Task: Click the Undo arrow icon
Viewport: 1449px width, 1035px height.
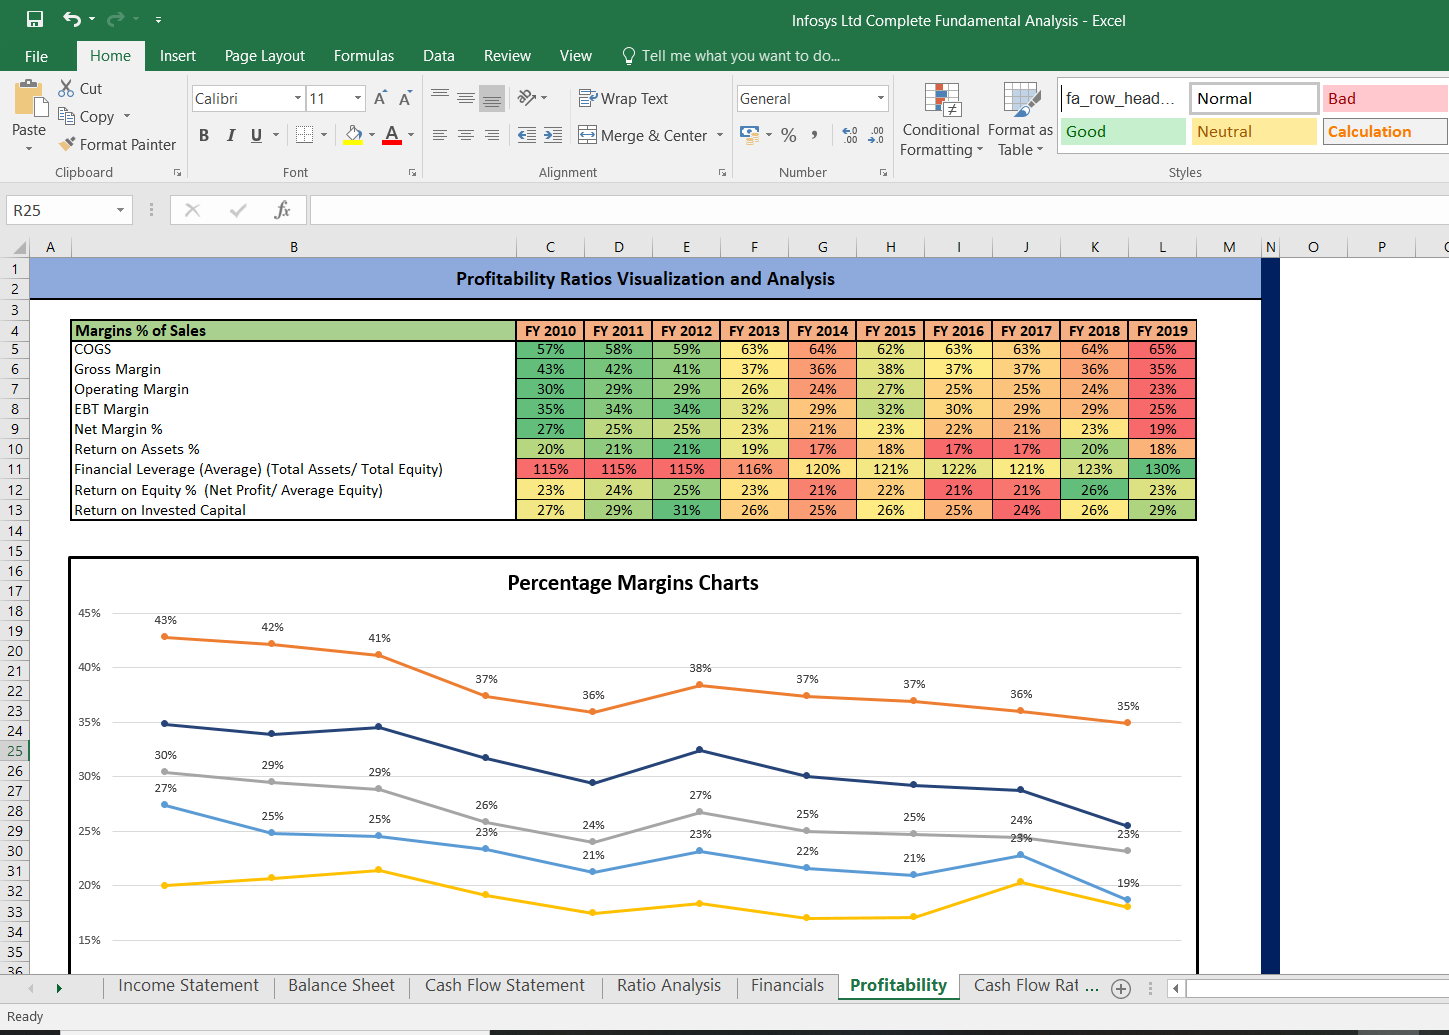Action: pos(72,19)
